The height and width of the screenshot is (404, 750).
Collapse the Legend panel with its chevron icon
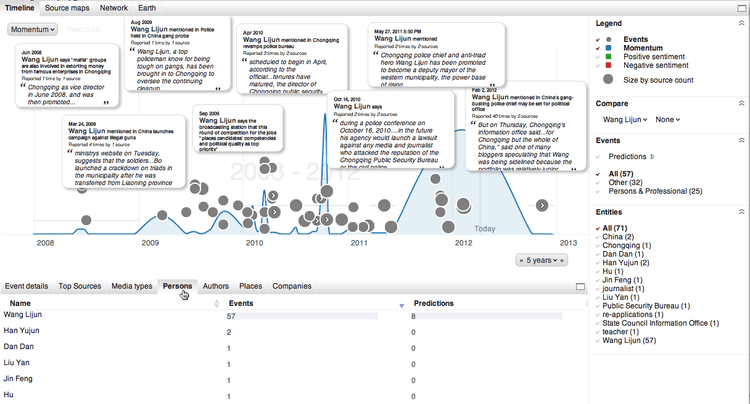741,22
